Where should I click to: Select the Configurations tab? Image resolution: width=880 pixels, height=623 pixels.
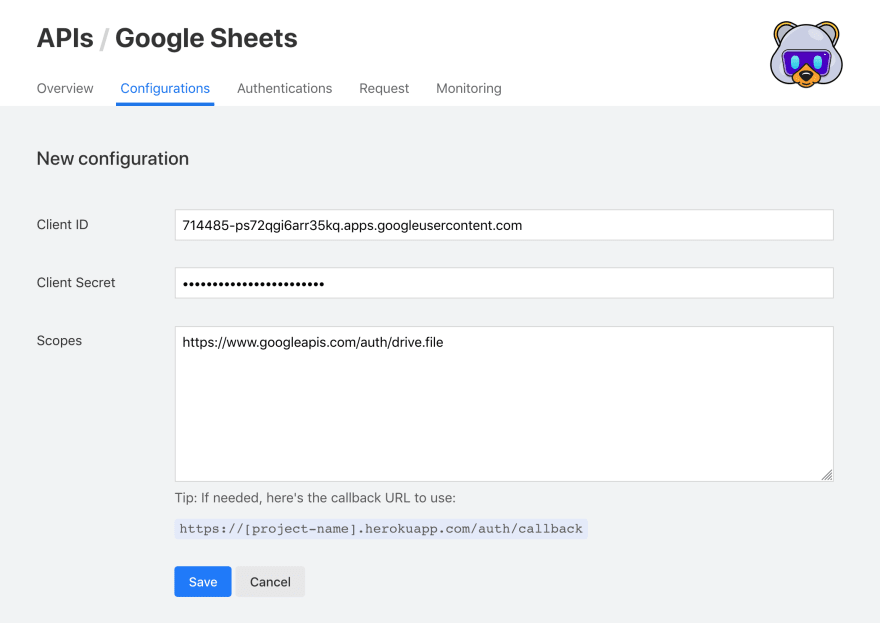click(165, 89)
